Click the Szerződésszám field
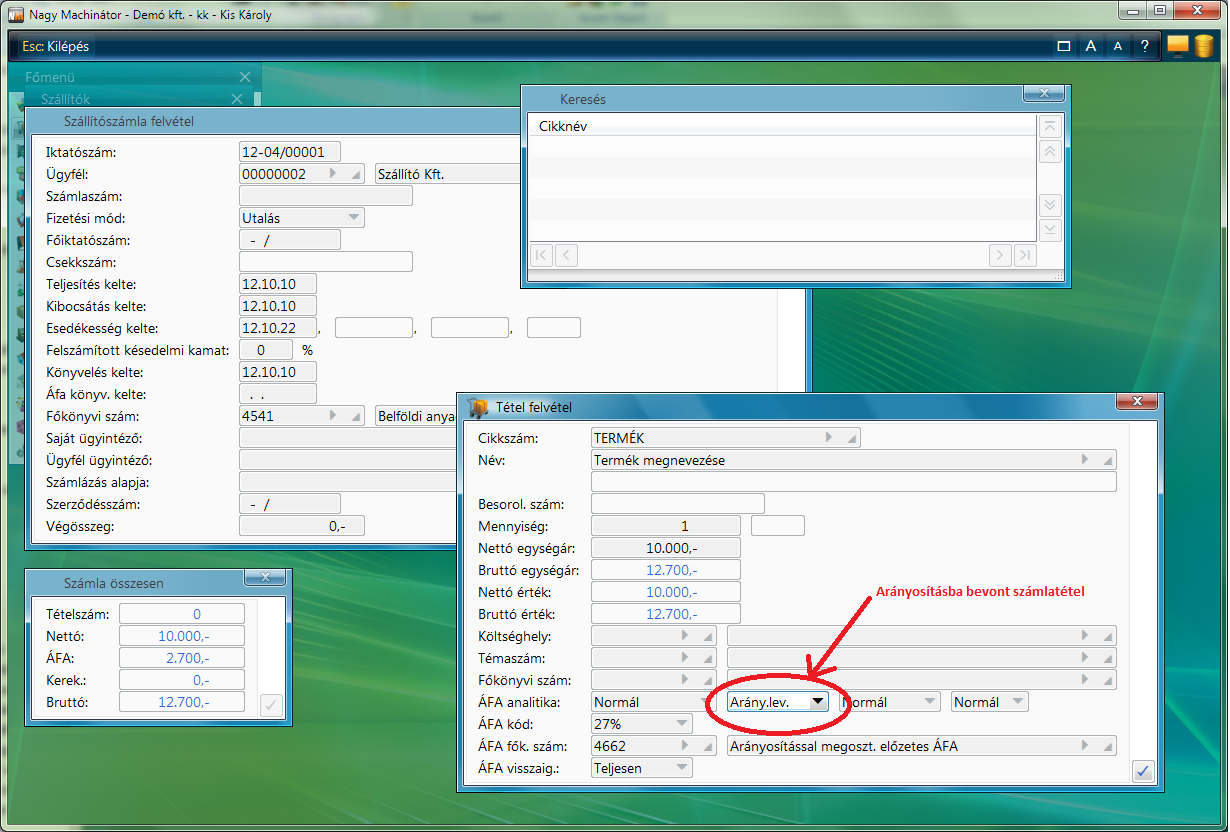1230x832 pixels. (x=290, y=504)
